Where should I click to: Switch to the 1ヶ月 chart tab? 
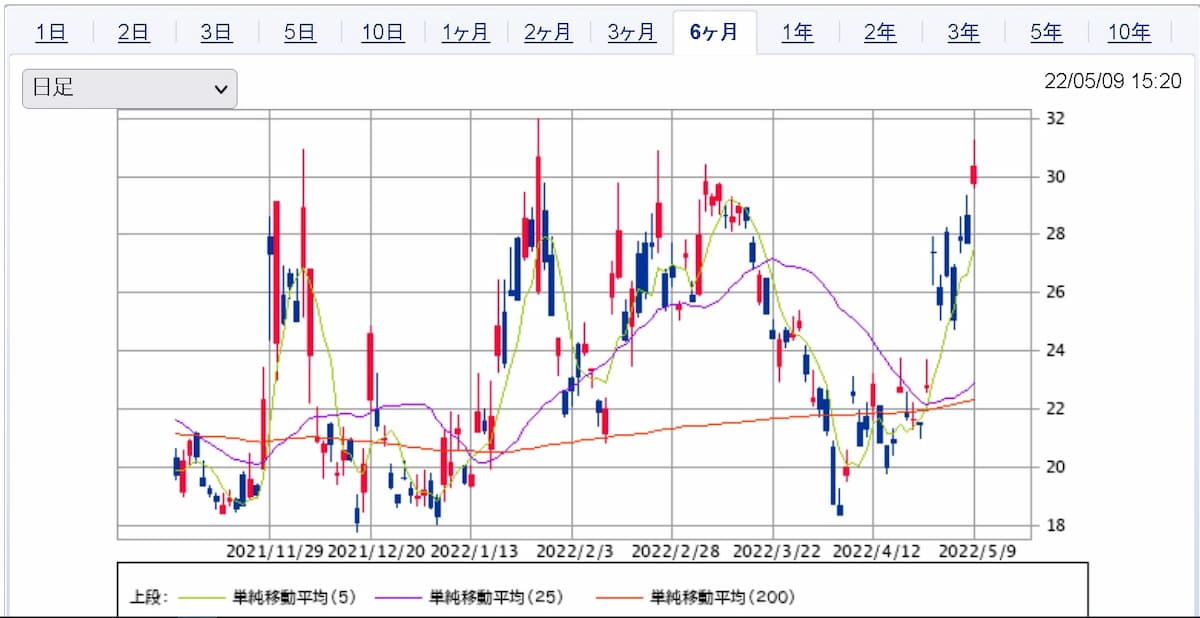(465, 32)
